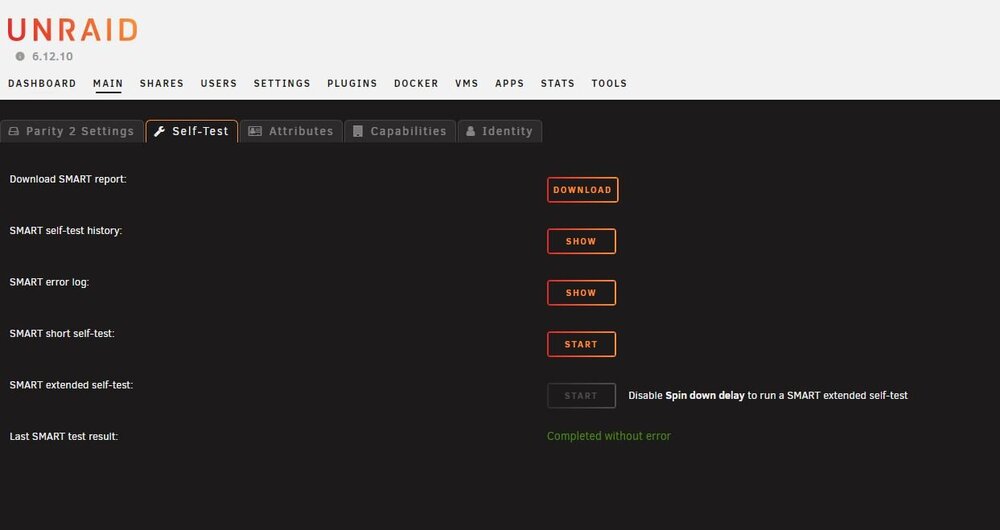Click the chip icon on Capabilities tab
Viewport: 1000px width, 530px height.
pyautogui.click(x=358, y=131)
